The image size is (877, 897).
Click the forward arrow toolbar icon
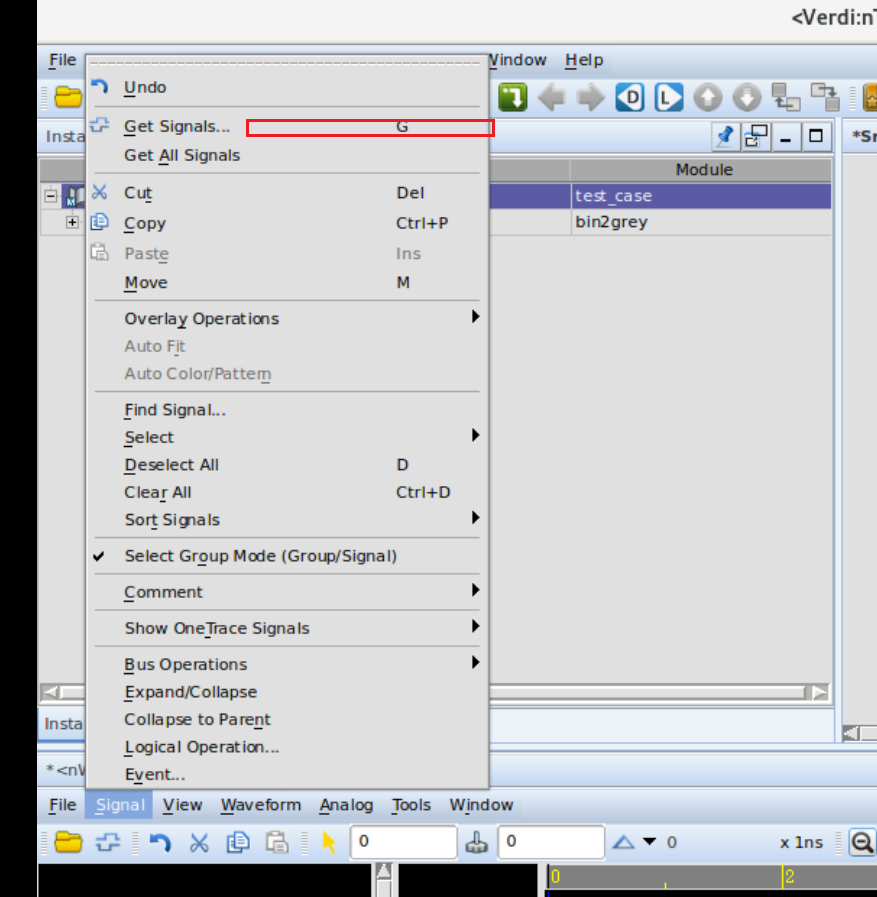pyautogui.click(x=591, y=97)
